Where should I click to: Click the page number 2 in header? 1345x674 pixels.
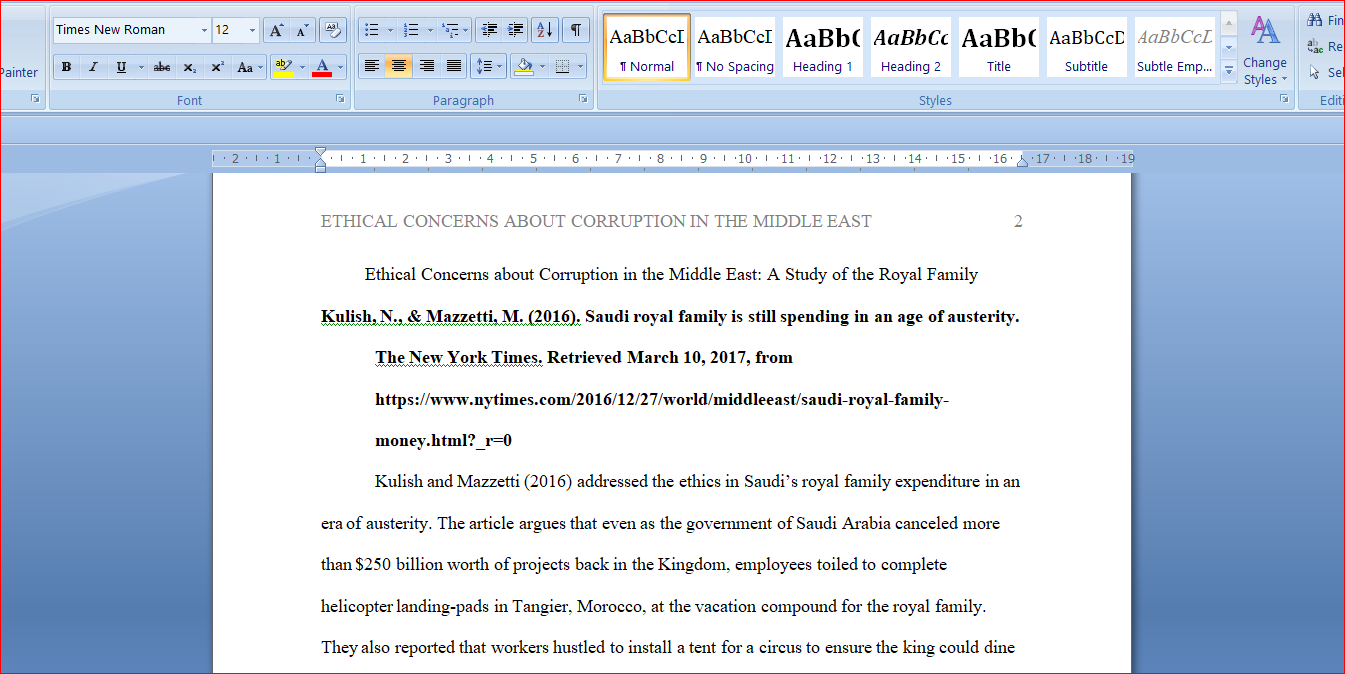[1018, 221]
